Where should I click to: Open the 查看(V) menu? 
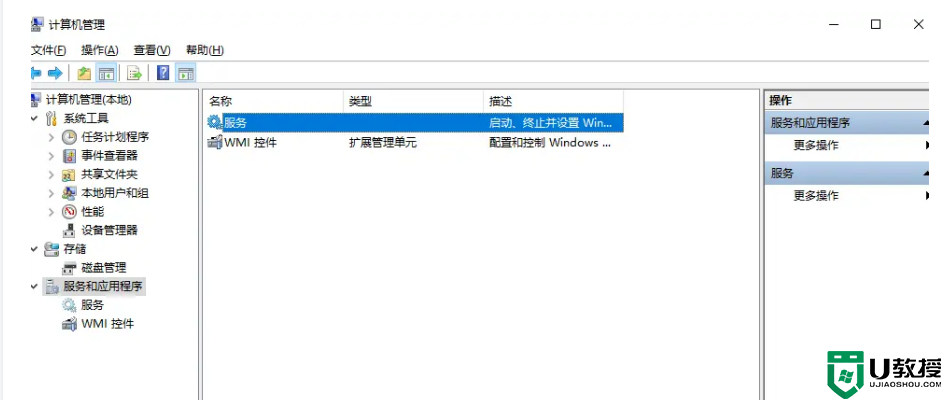pos(152,50)
